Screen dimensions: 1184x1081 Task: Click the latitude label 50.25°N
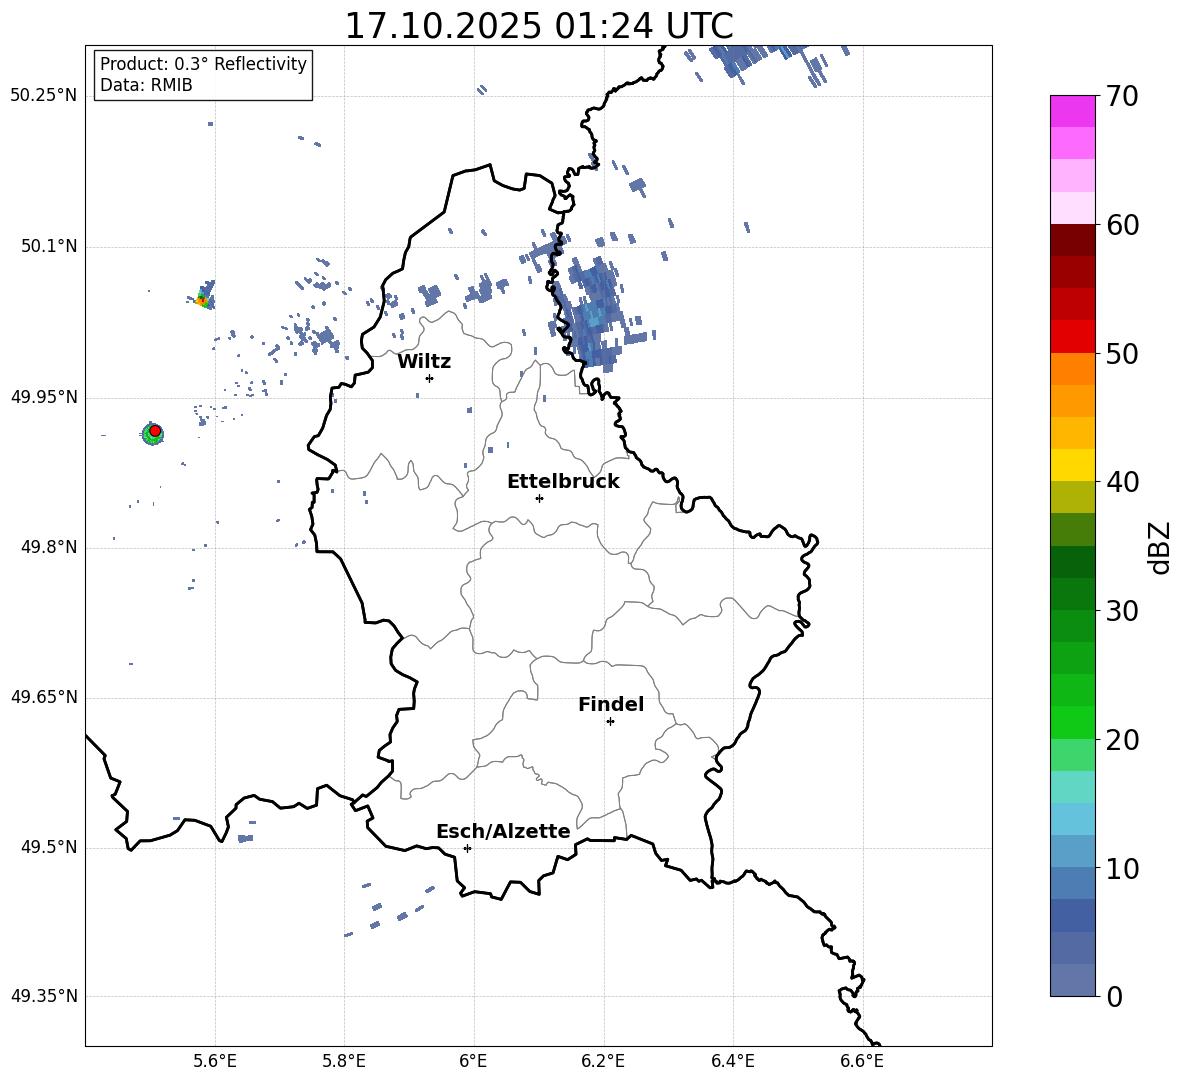tap(44, 96)
